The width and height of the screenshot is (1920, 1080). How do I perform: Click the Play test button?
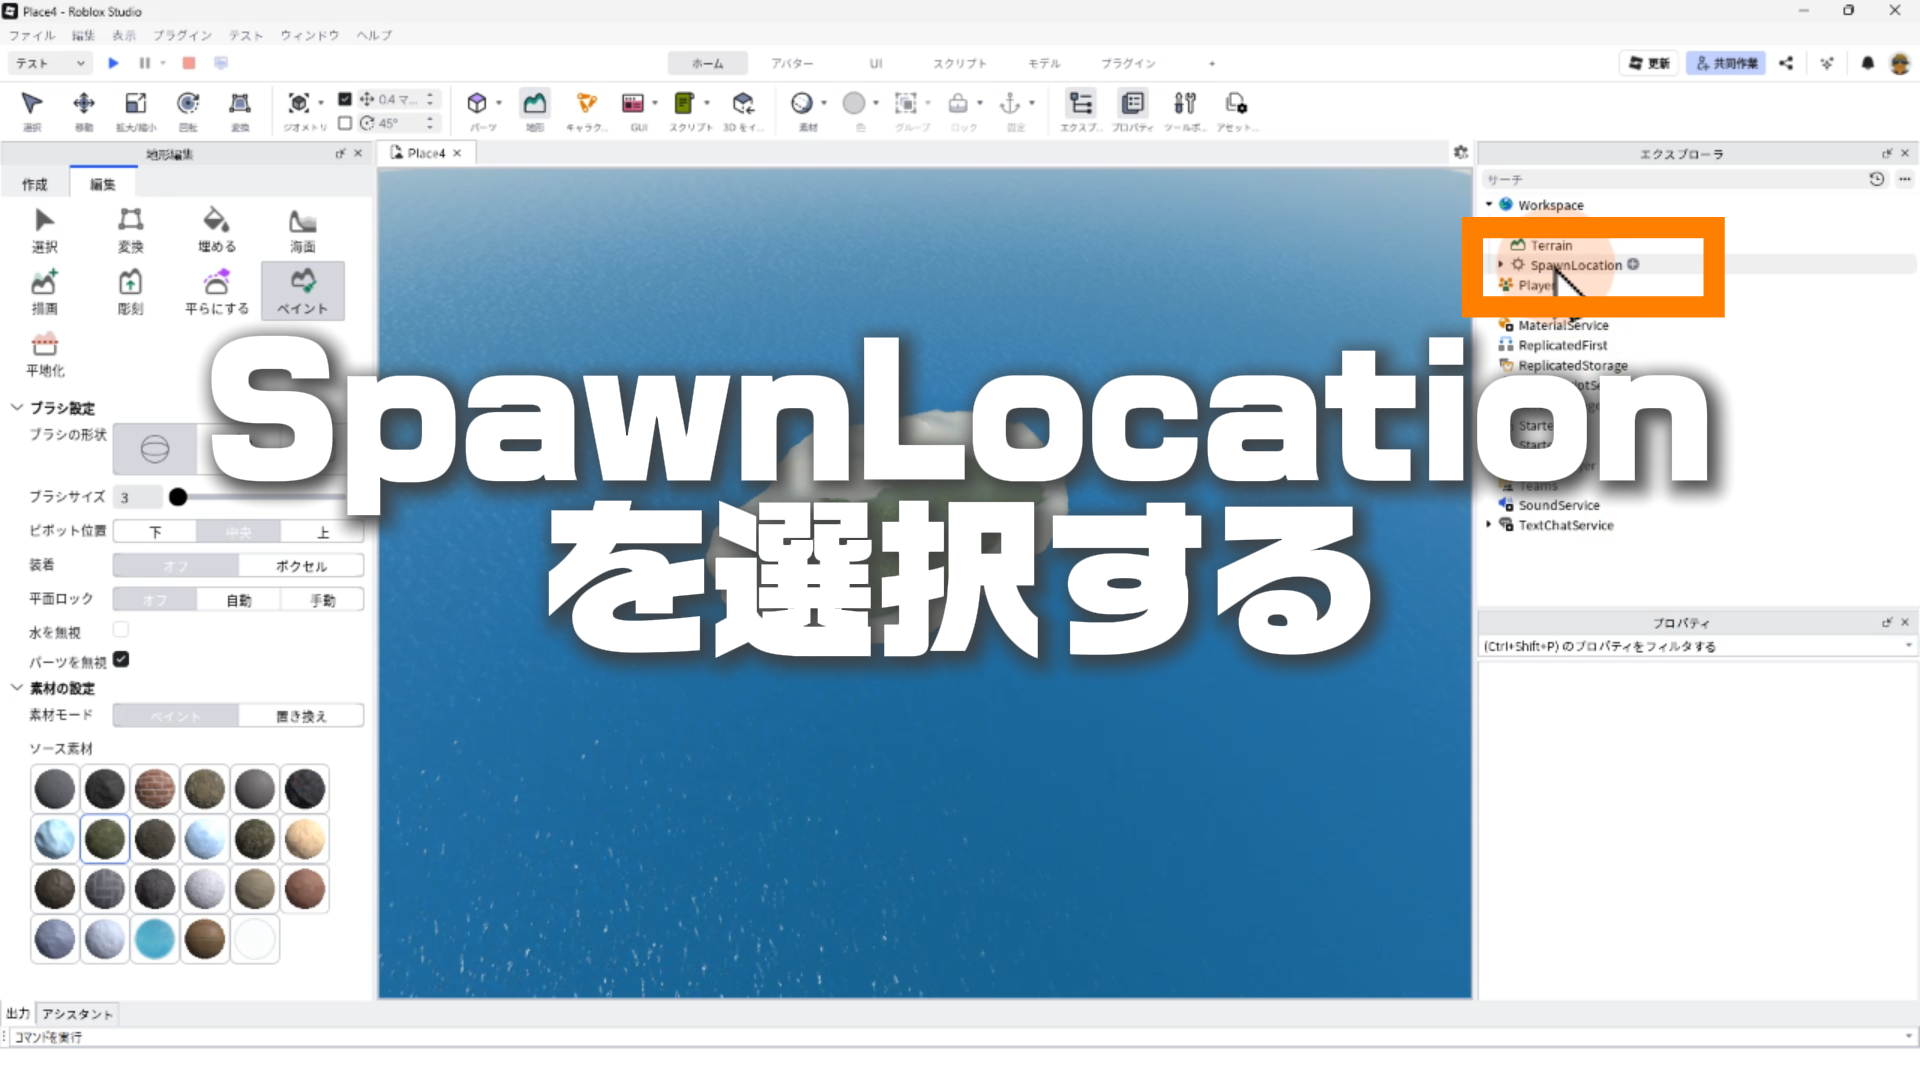tap(113, 63)
